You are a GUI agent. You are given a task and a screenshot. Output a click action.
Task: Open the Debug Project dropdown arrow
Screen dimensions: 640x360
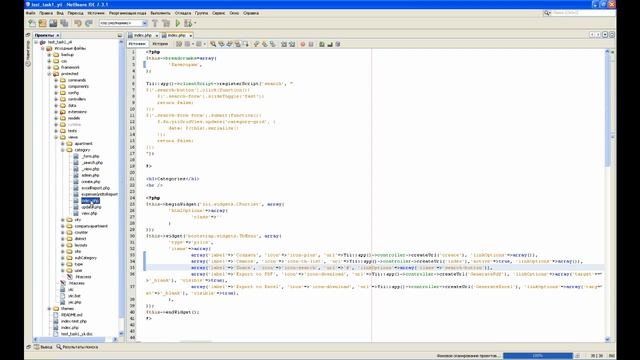[195, 23]
